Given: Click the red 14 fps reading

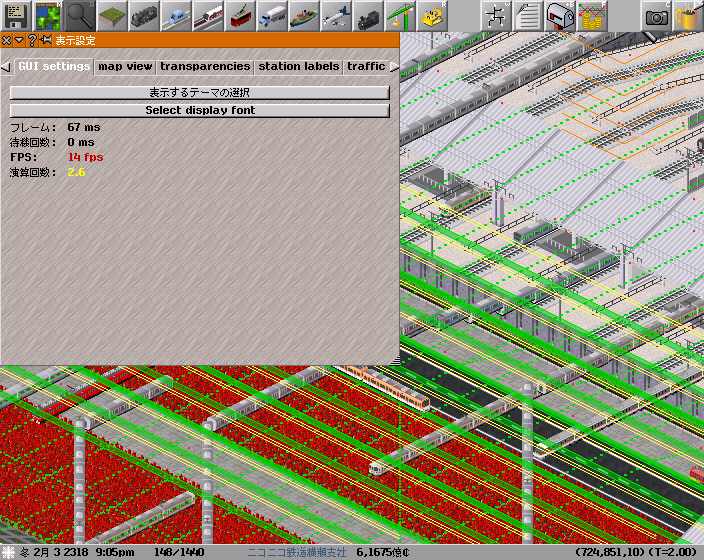Looking at the screenshot, I should 85,157.
